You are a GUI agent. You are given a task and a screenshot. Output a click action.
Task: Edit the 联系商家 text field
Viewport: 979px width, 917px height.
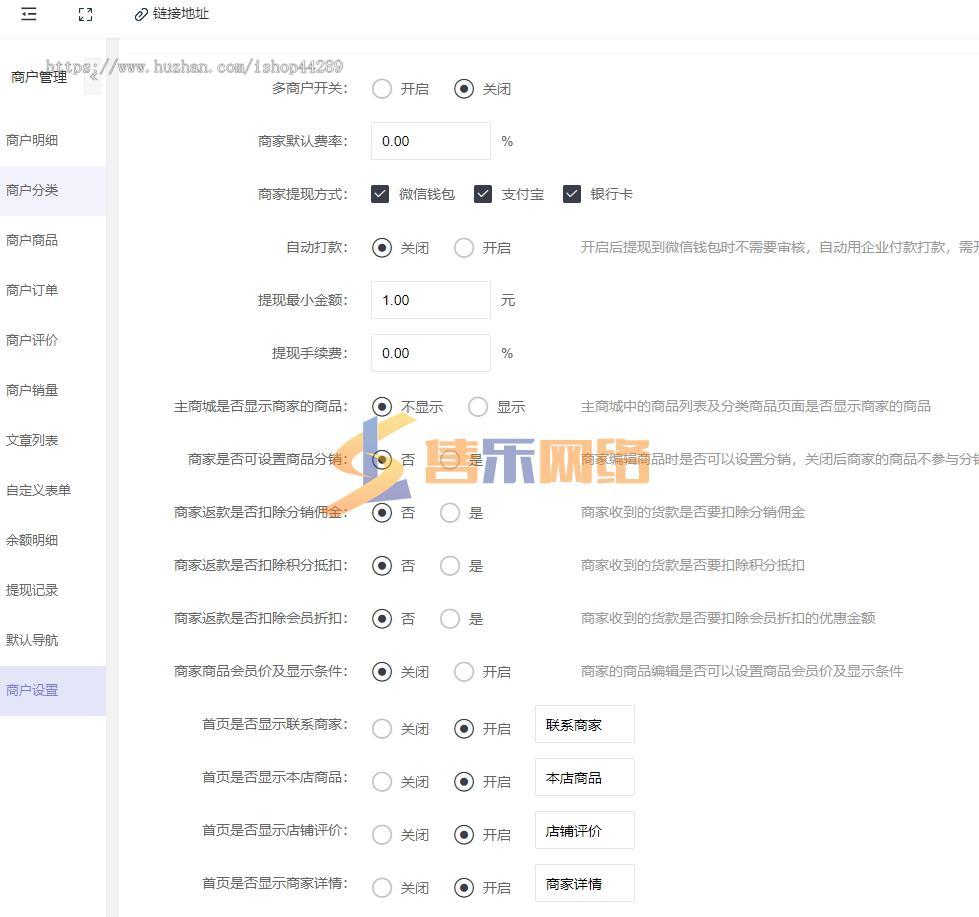[585, 725]
